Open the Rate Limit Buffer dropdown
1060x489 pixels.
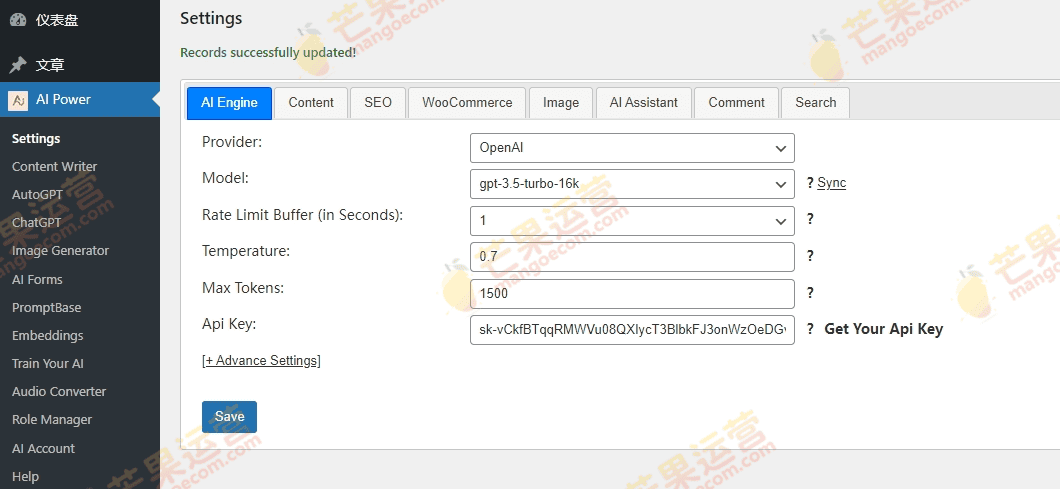click(632, 220)
